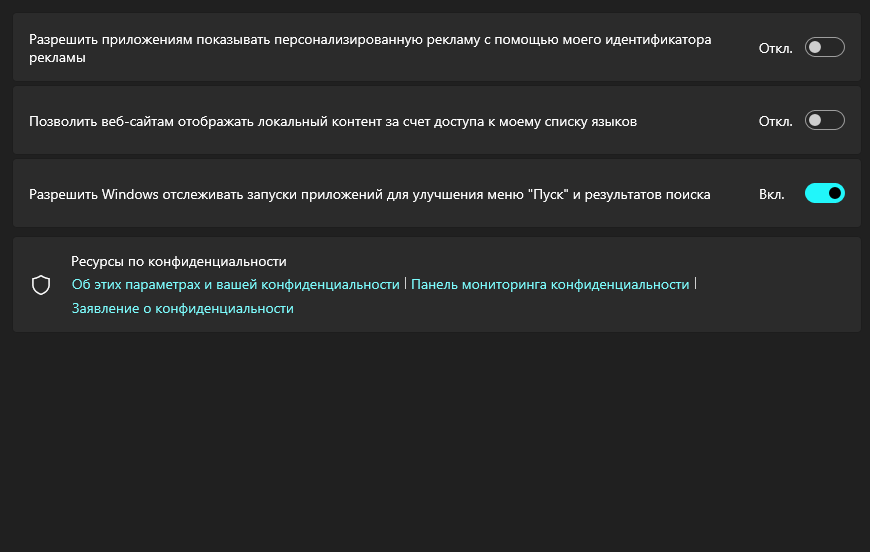Click "Вкл." label beside app tracking toggle
This screenshot has height=552, width=870.
[x=771, y=194]
